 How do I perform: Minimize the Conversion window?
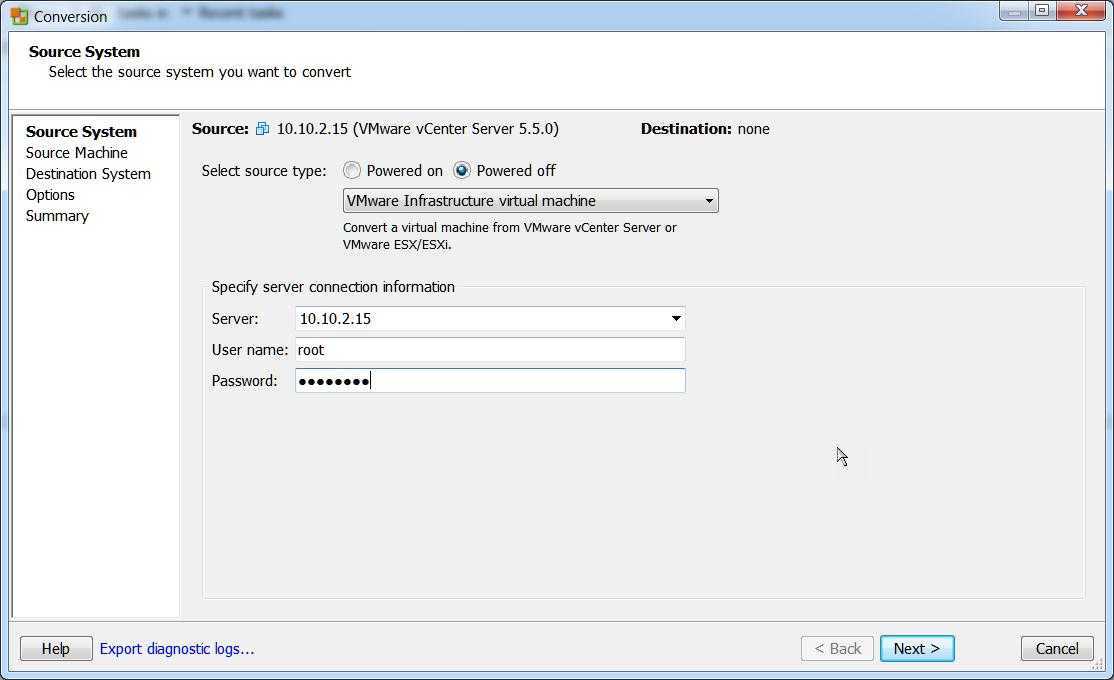click(x=1015, y=10)
